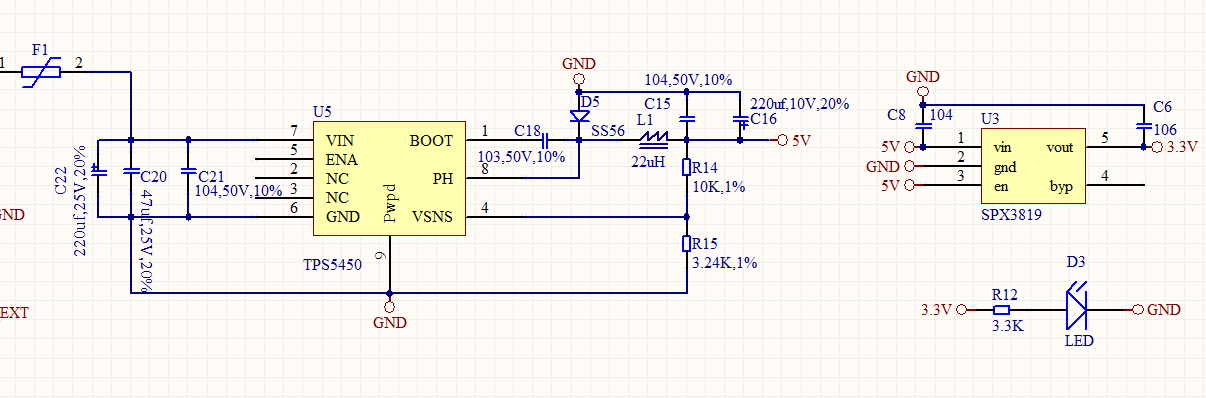Click the 103,50V,10% value of C18
The image size is (1206, 398).
pos(522,158)
